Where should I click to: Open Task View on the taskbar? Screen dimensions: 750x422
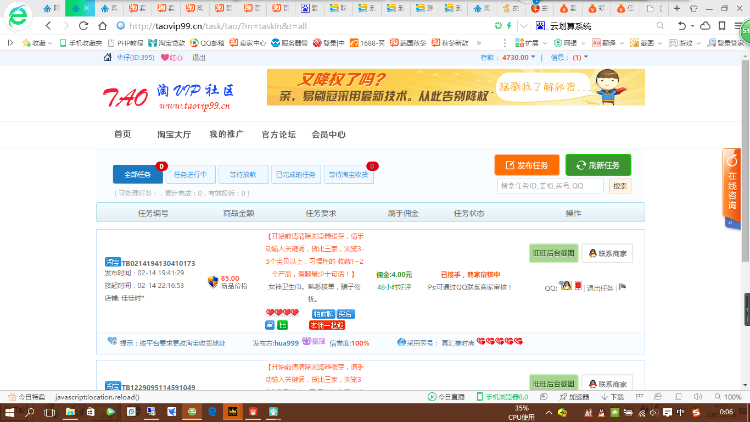click(49, 412)
